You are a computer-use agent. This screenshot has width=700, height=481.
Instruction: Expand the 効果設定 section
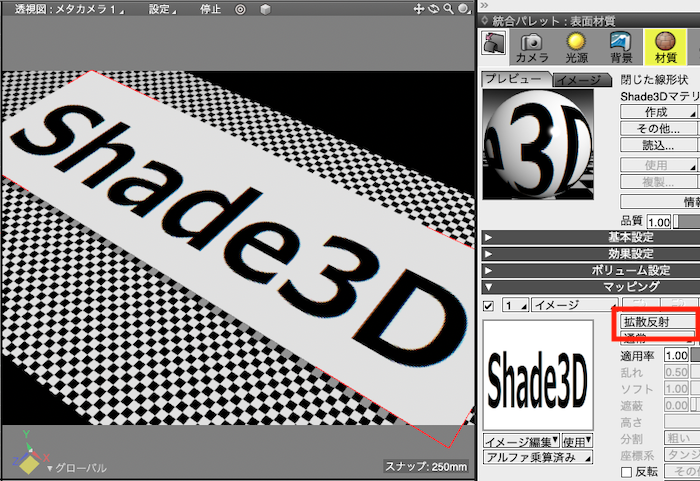point(591,254)
